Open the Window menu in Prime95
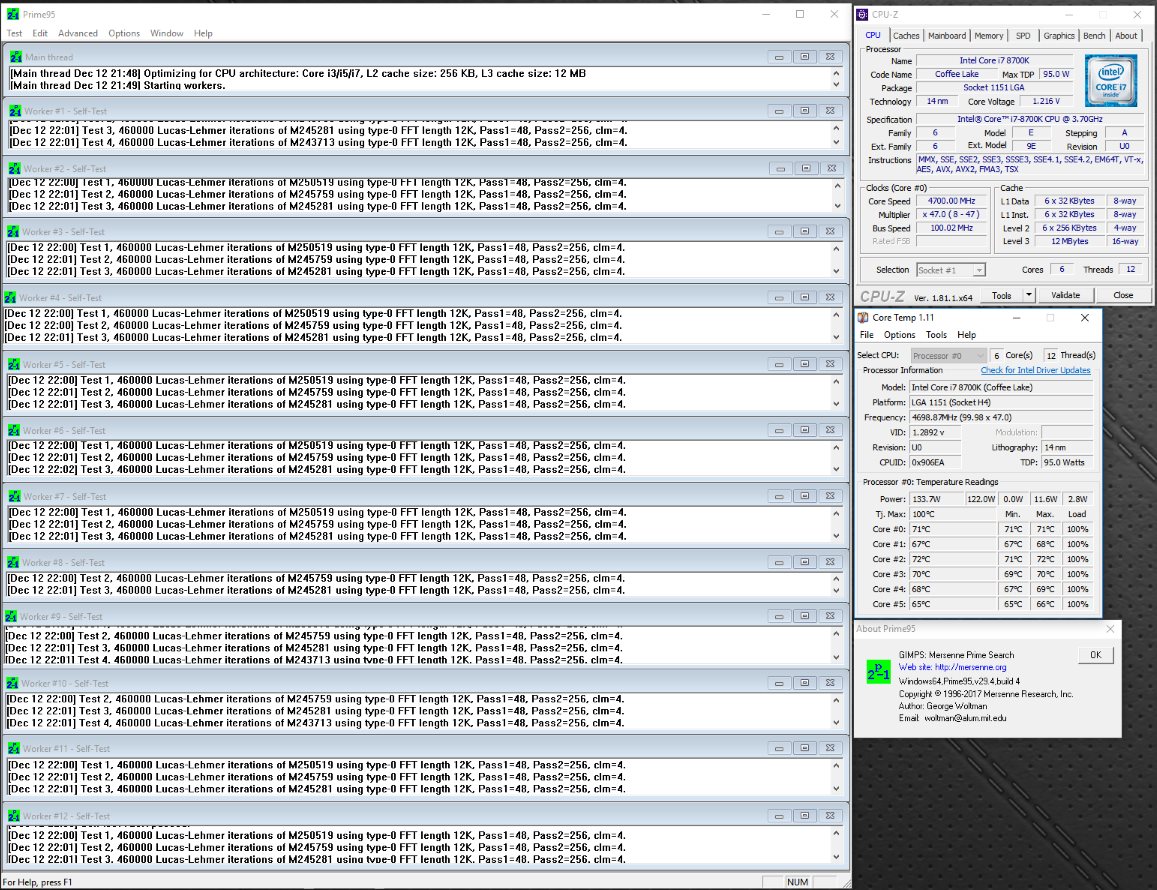 click(x=167, y=33)
